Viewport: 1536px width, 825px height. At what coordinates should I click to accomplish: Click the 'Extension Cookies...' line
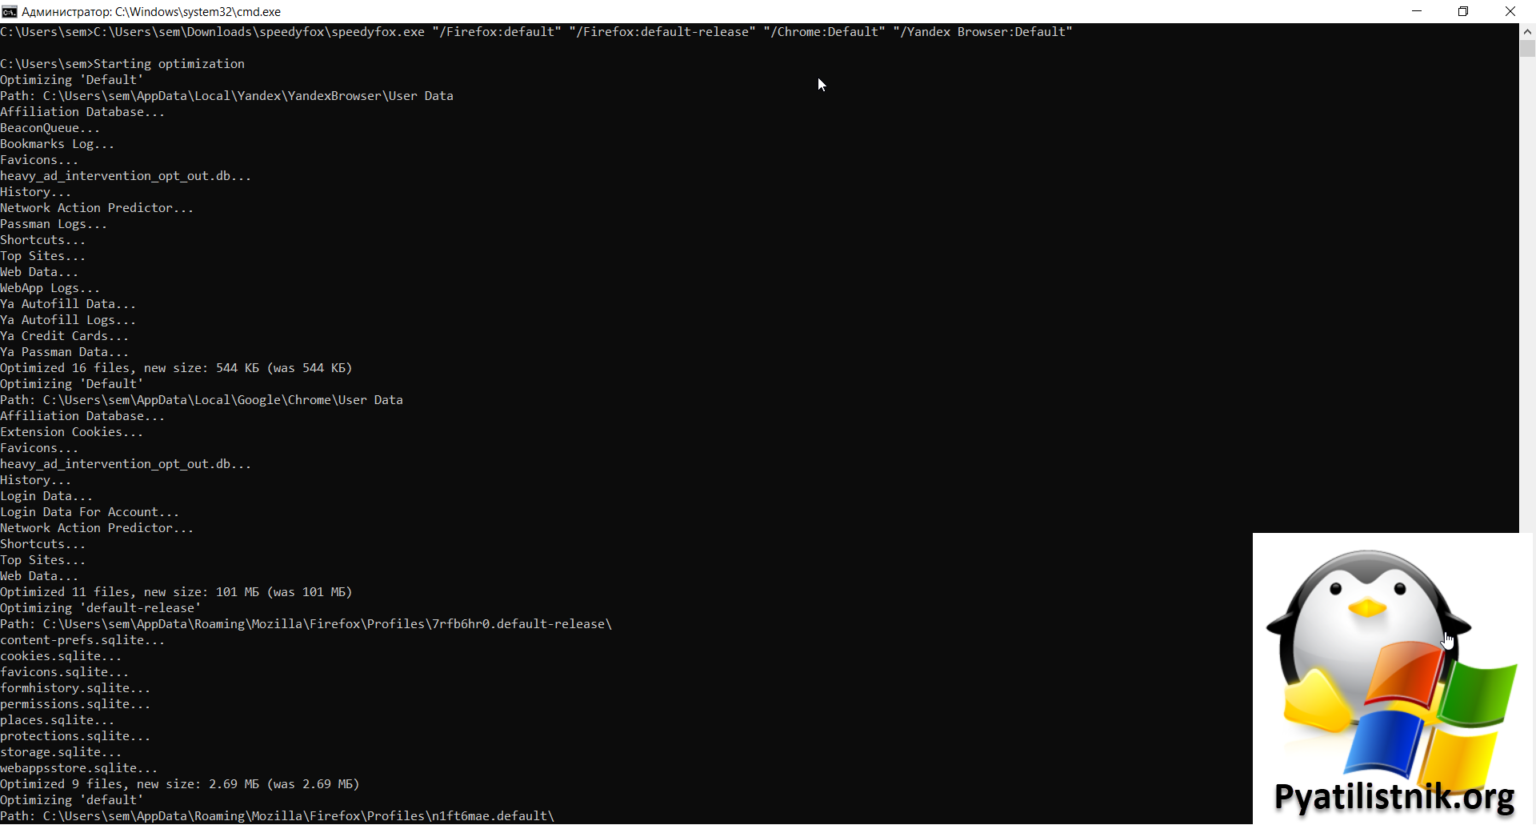pos(72,432)
